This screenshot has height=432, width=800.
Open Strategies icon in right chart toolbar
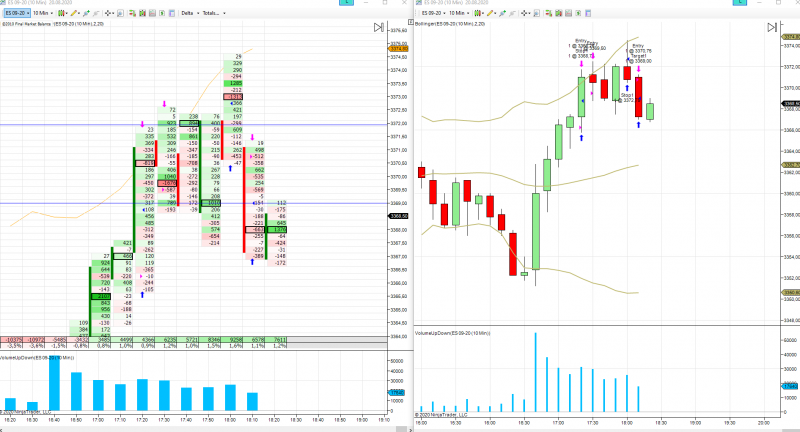(x=578, y=13)
